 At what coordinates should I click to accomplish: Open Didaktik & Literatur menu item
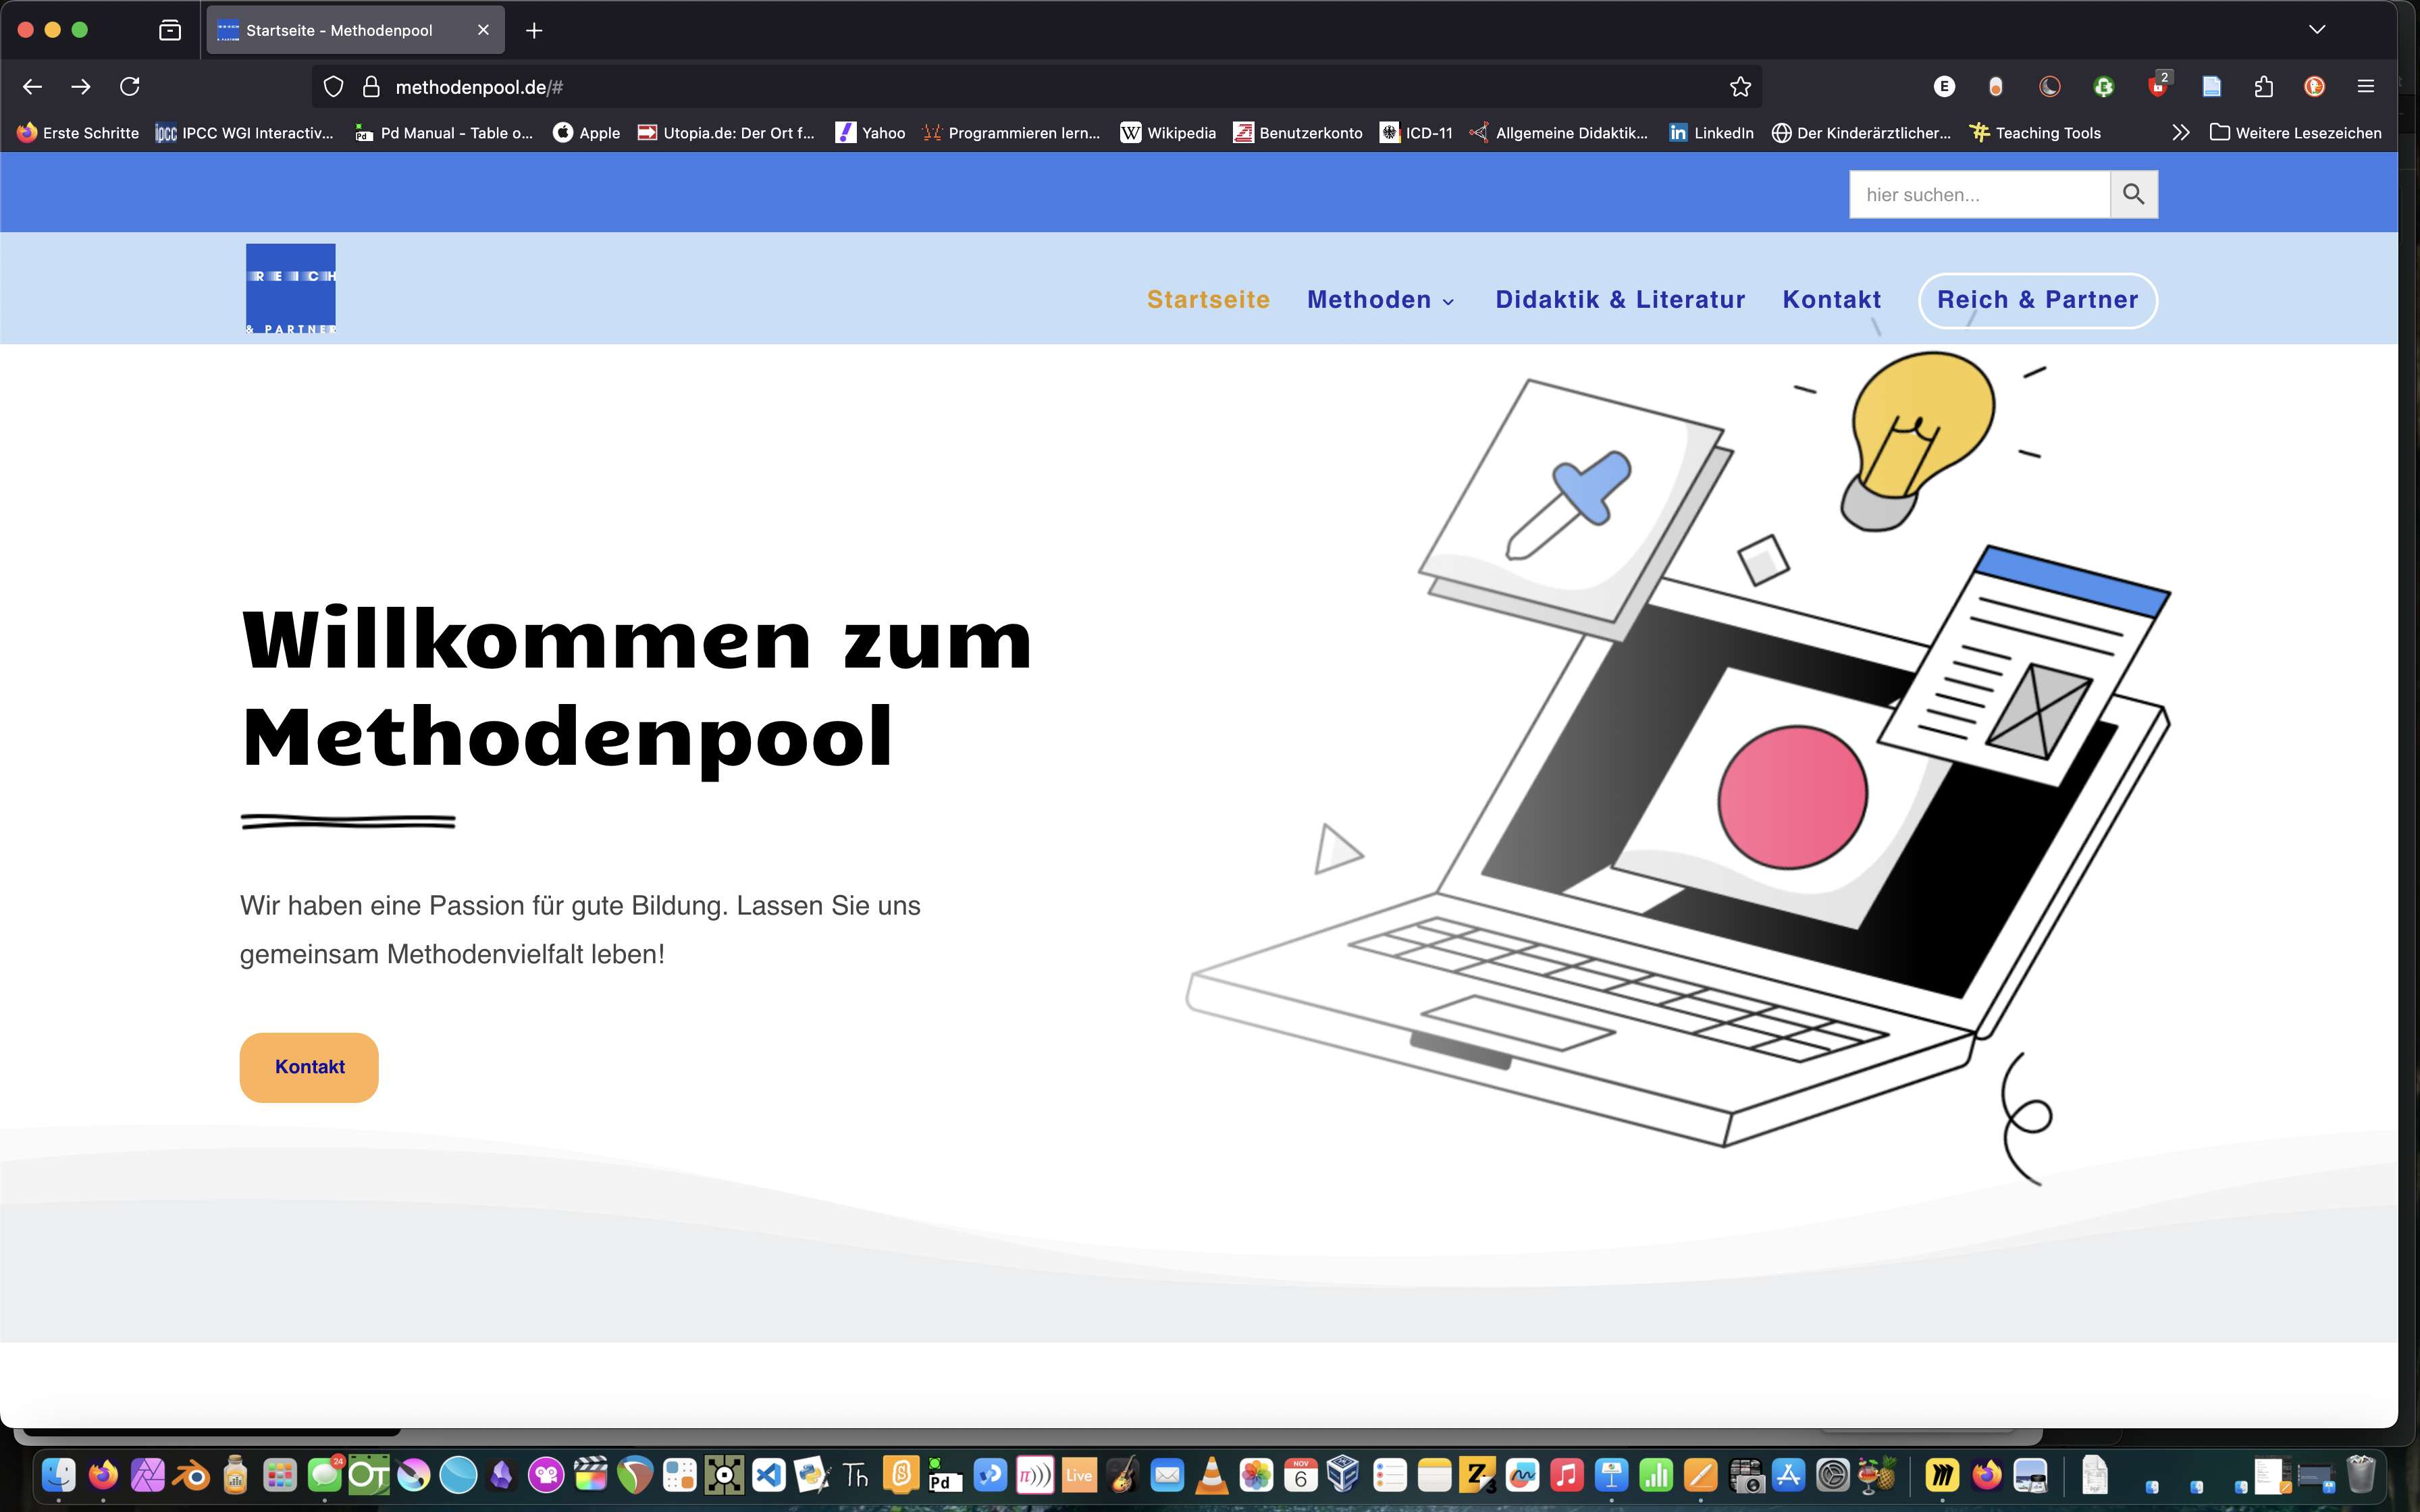click(1620, 300)
